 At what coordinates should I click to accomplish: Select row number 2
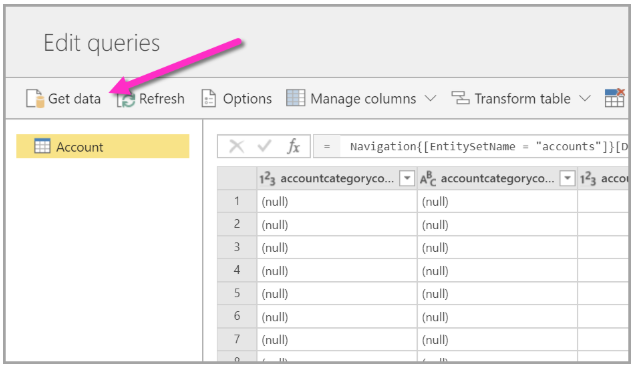tap(237, 224)
